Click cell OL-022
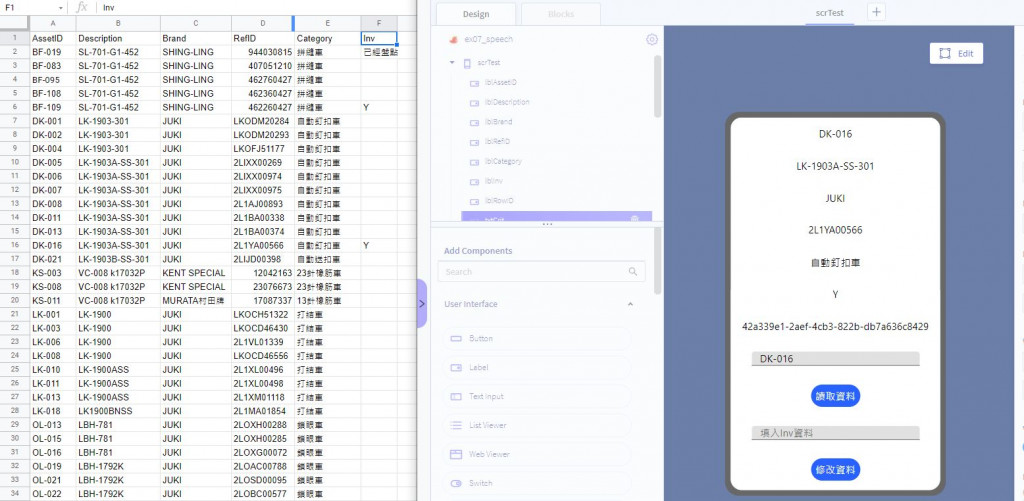The width and height of the screenshot is (1024, 501). pos(53,494)
